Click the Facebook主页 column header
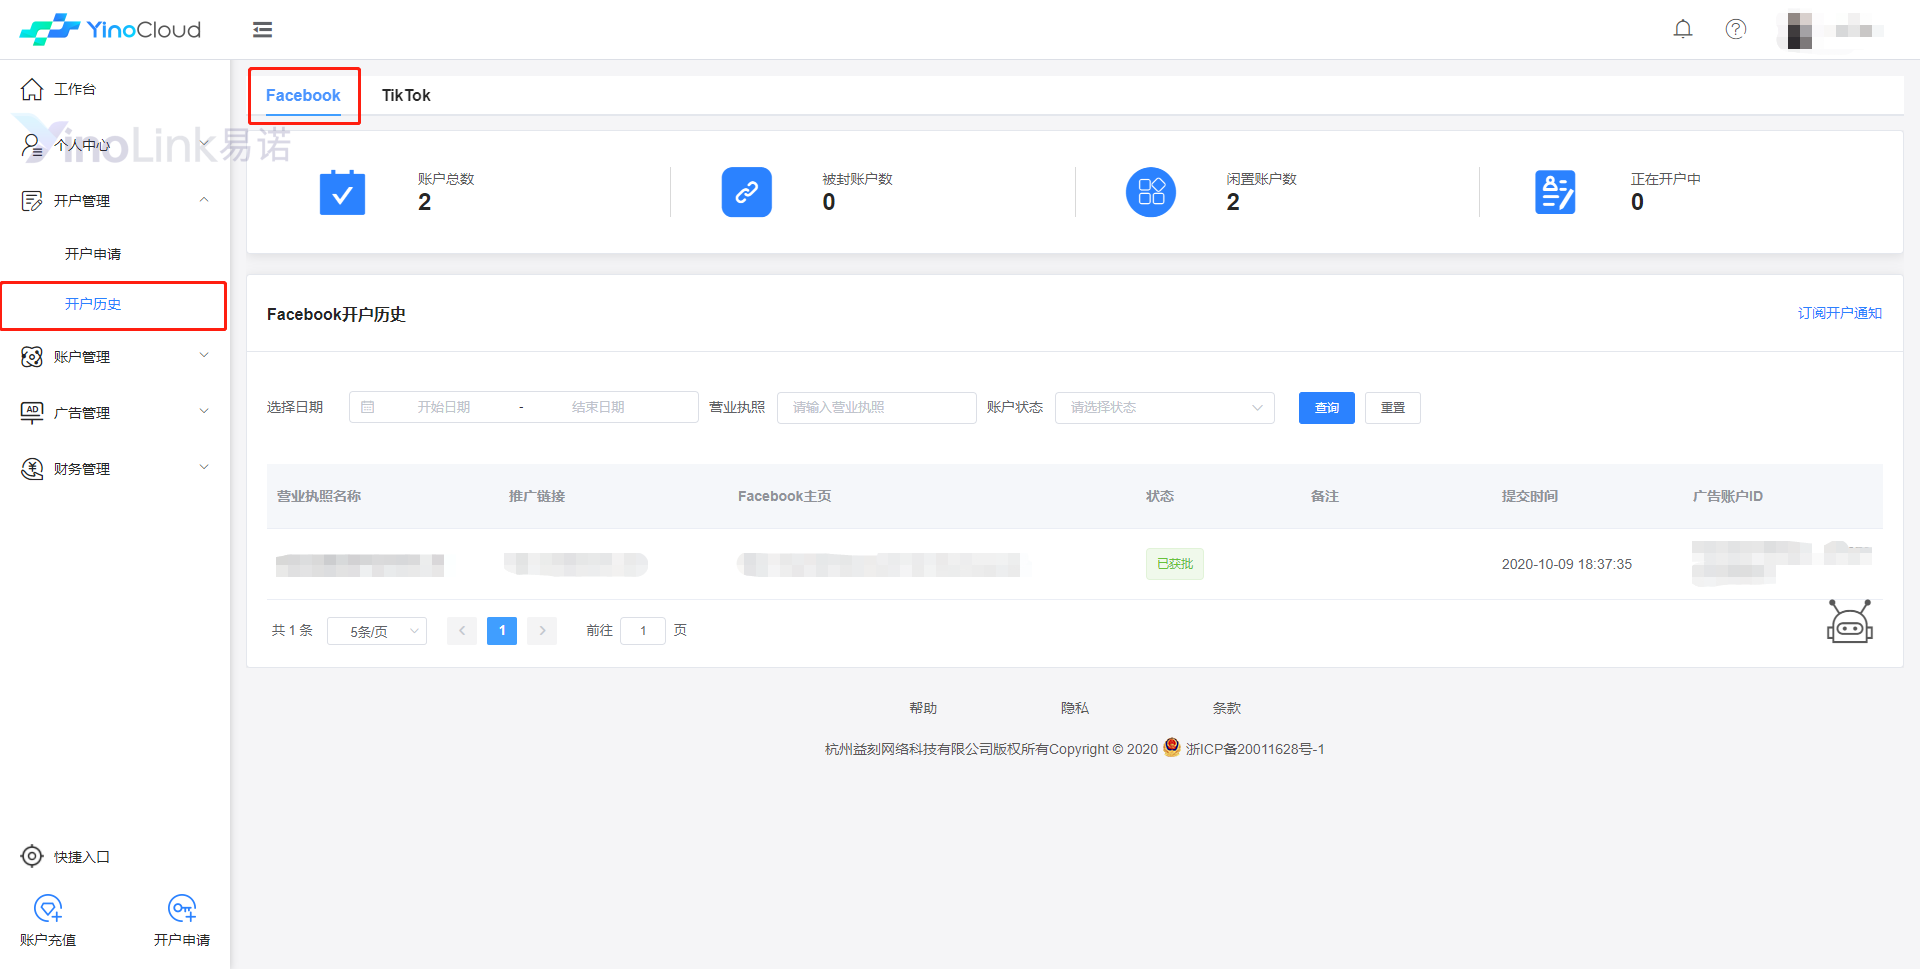The width and height of the screenshot is (1920, 969). pos(785,496)
